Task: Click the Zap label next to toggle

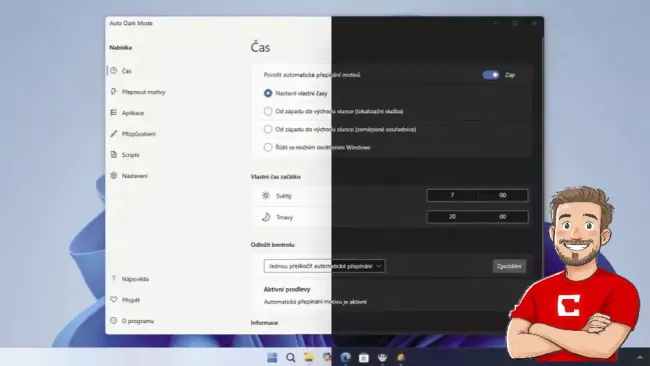Action: pyautogui.click(x=510, y=75)
